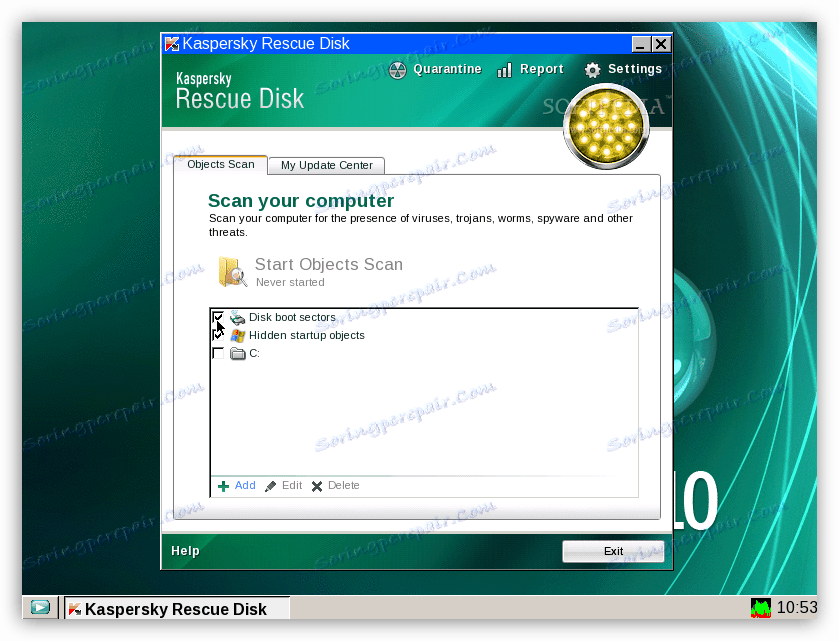Click Start Objects Scan
The width and height of the screenshot is (839, 641).
click(329, 264)
